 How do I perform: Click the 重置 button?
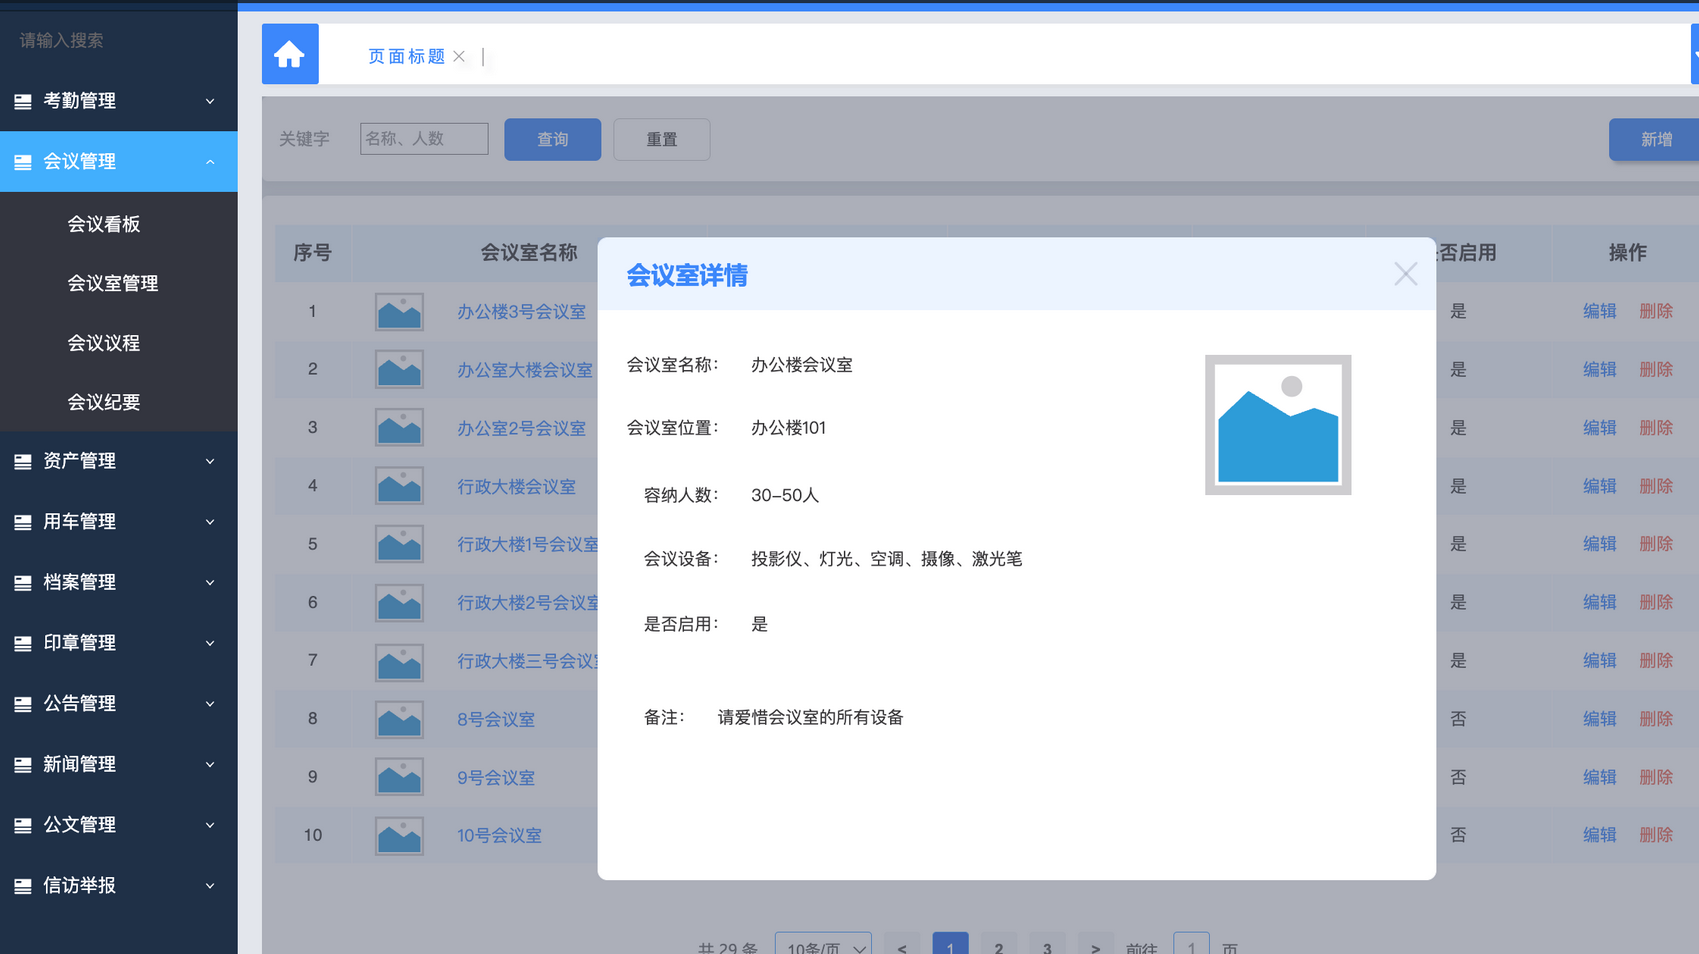pos(662,139)
